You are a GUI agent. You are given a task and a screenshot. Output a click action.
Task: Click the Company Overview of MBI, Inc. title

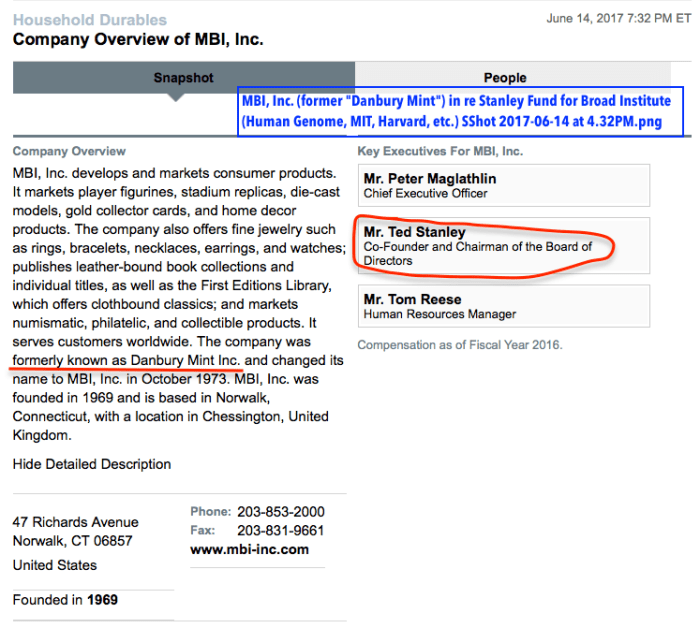[138, 40]
